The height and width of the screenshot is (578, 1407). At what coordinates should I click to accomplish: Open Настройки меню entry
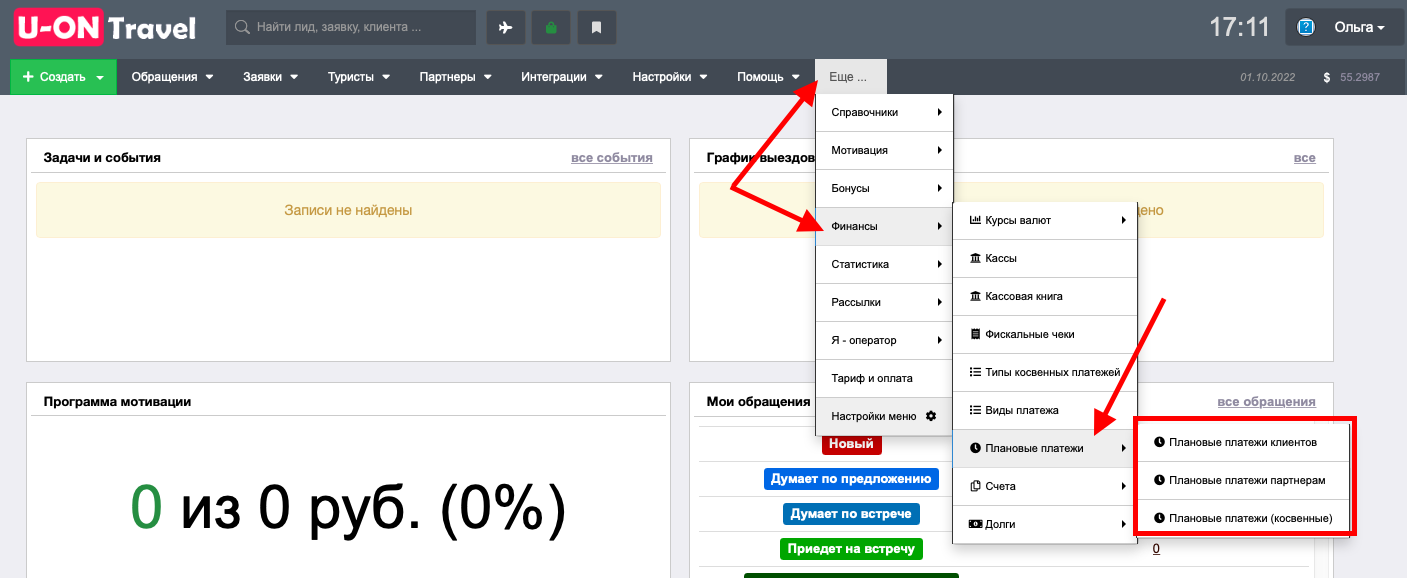click(x=884, y=416)
